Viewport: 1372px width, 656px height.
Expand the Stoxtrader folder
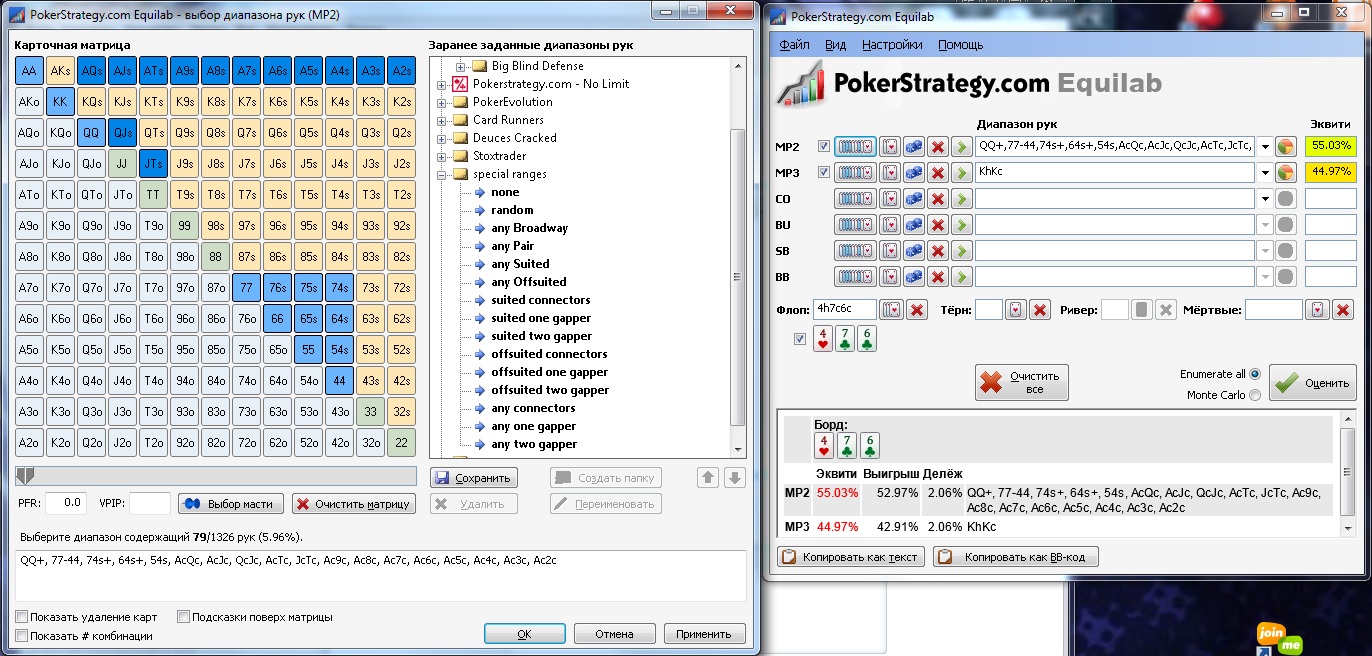[441, 156]
